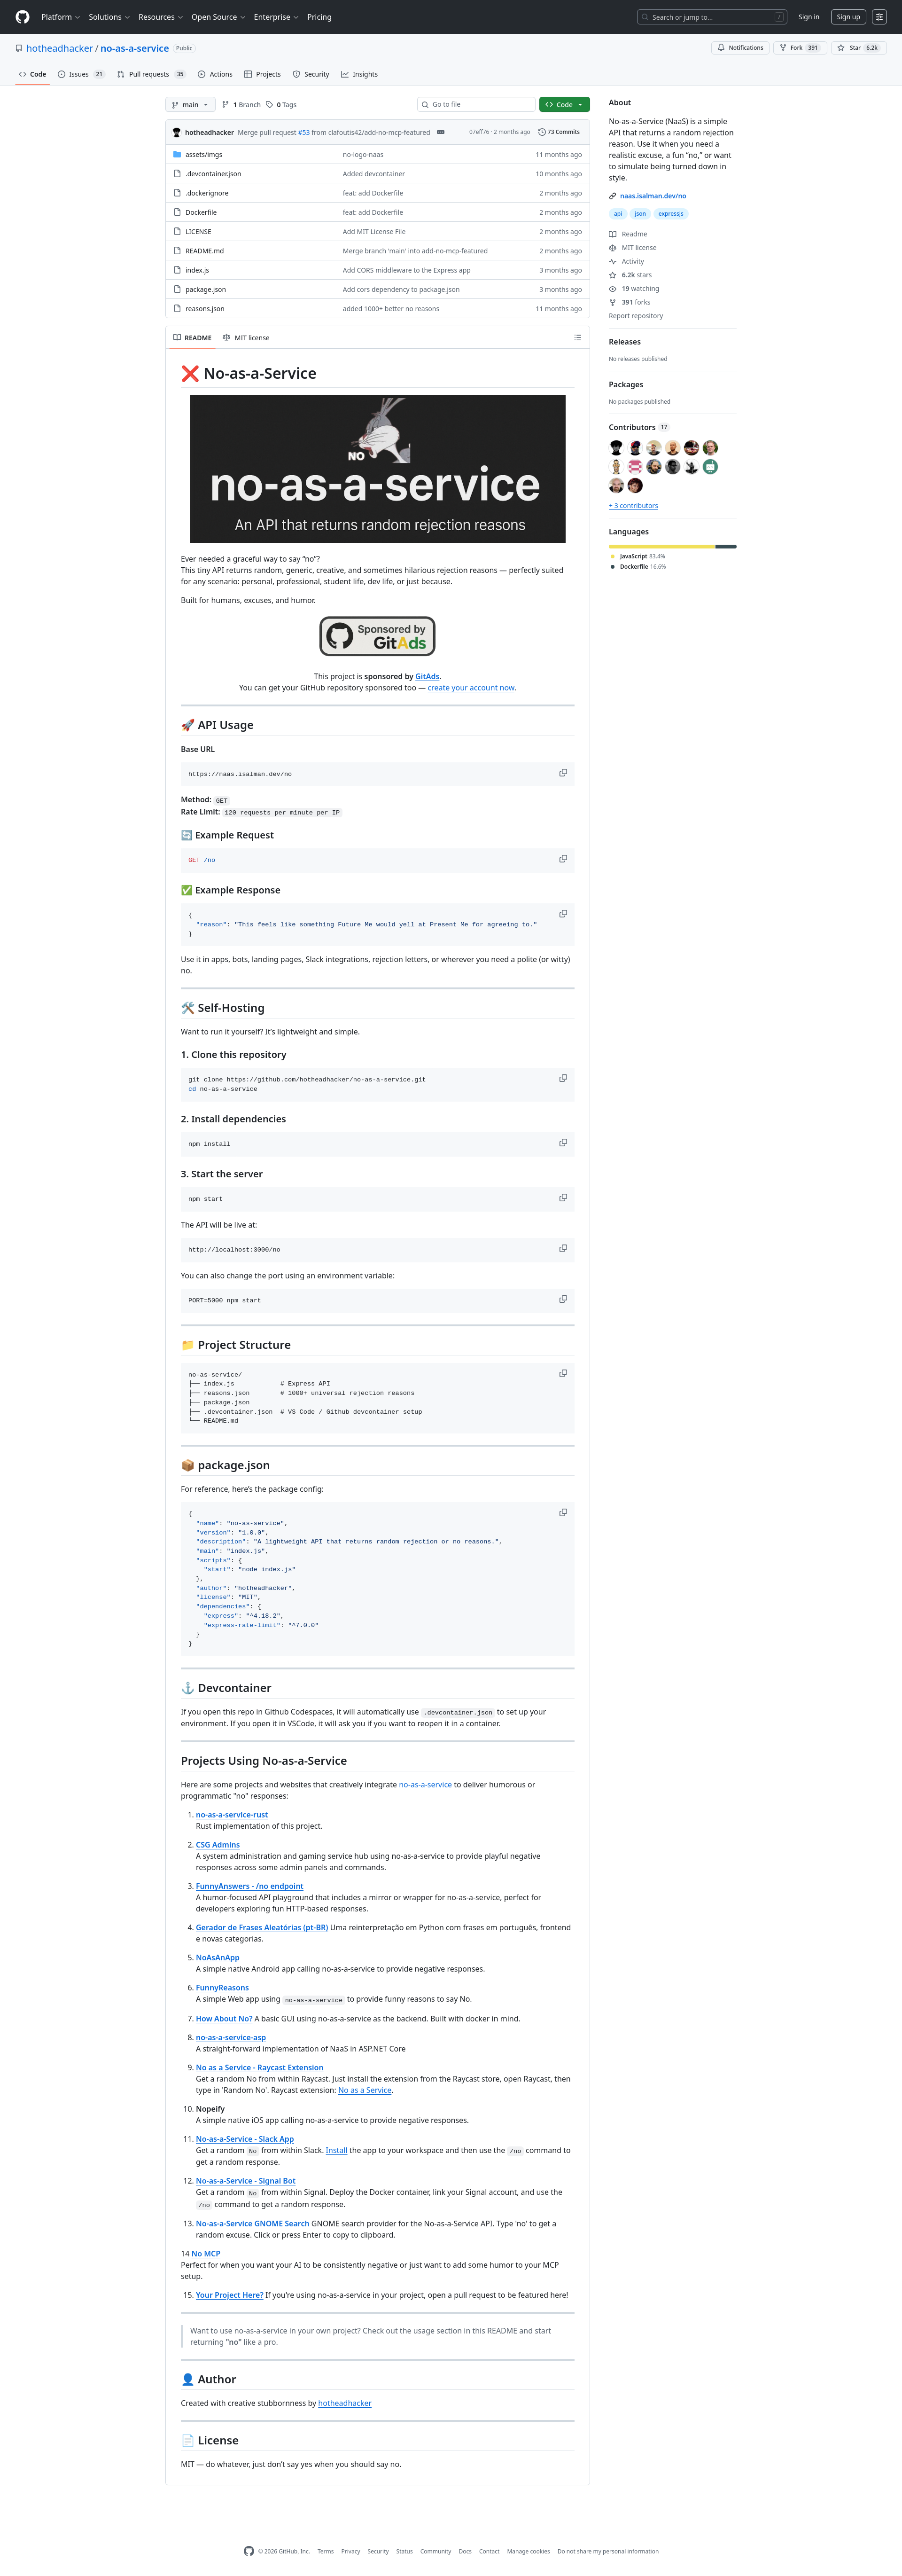Viewport: 902px width, 2576px height.
Task: Expand the Platform menu
Action: (x=60, y=17)
